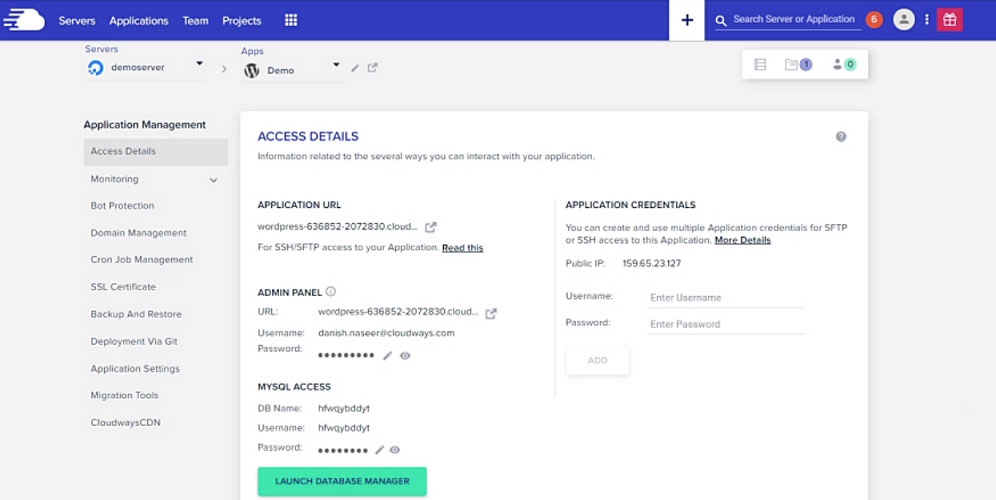Click MySQL Username value hfwqybddyt
The height and width of the screenshot is (500, 996).
coord(344,428)
